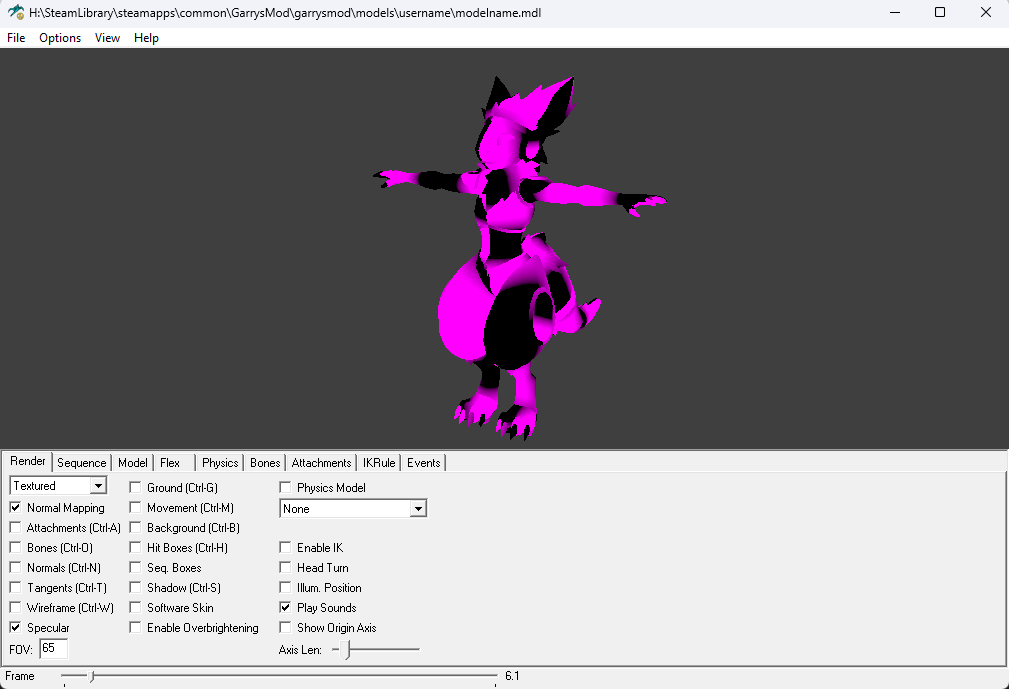The width and height of the screenshot is (1009, 689).
Task: Switch to the Attachments tab
Action: click(x=321, y=463)
